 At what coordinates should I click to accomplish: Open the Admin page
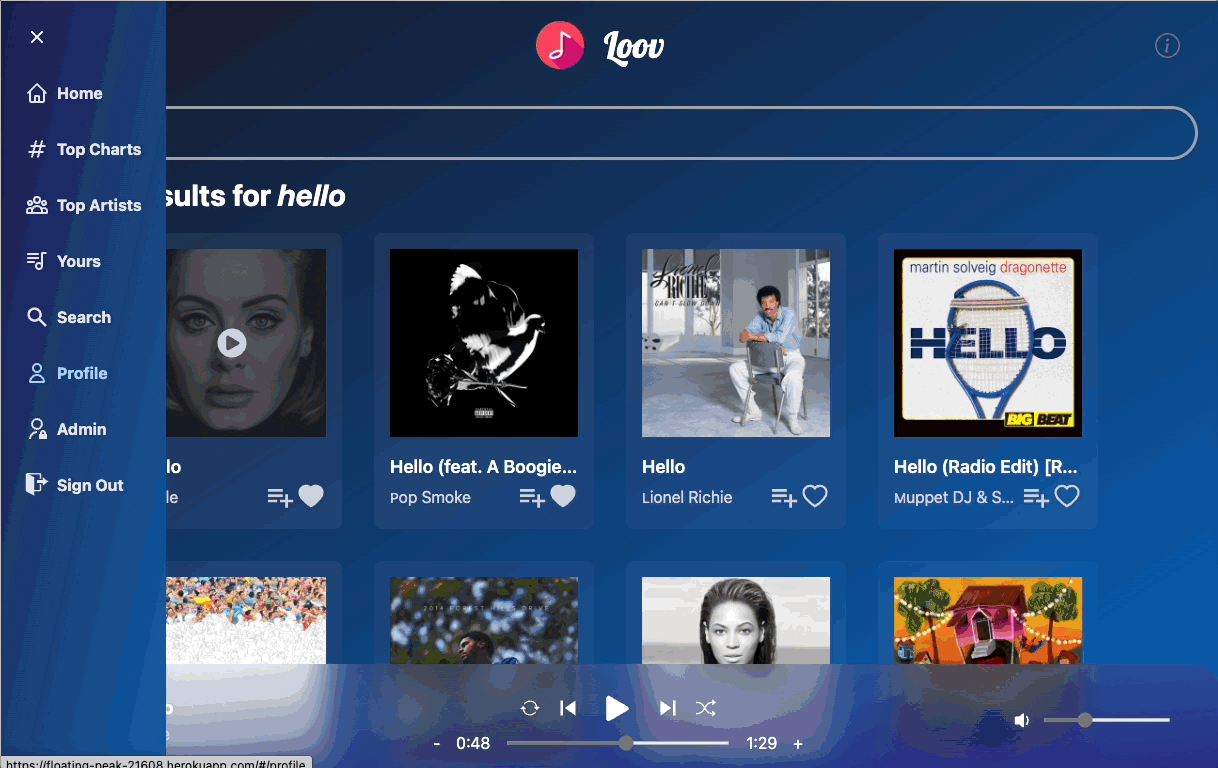67,429
